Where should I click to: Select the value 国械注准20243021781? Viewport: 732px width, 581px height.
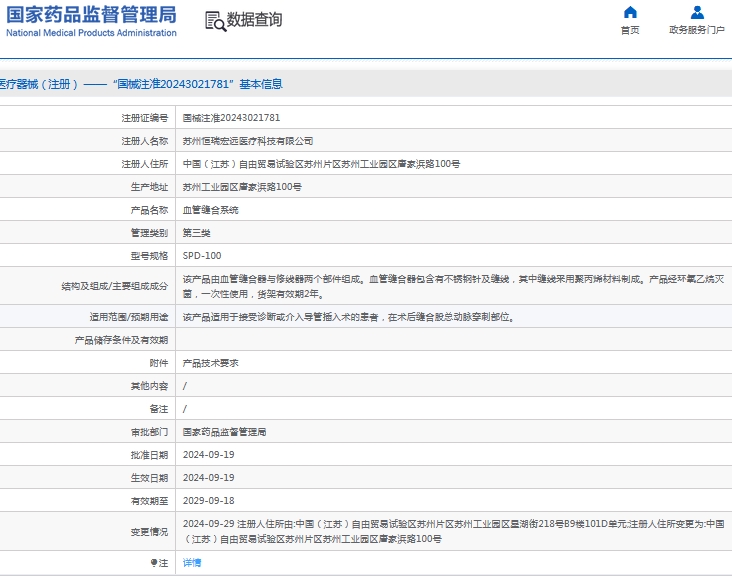pyautogui.click(x=231, y=118)
